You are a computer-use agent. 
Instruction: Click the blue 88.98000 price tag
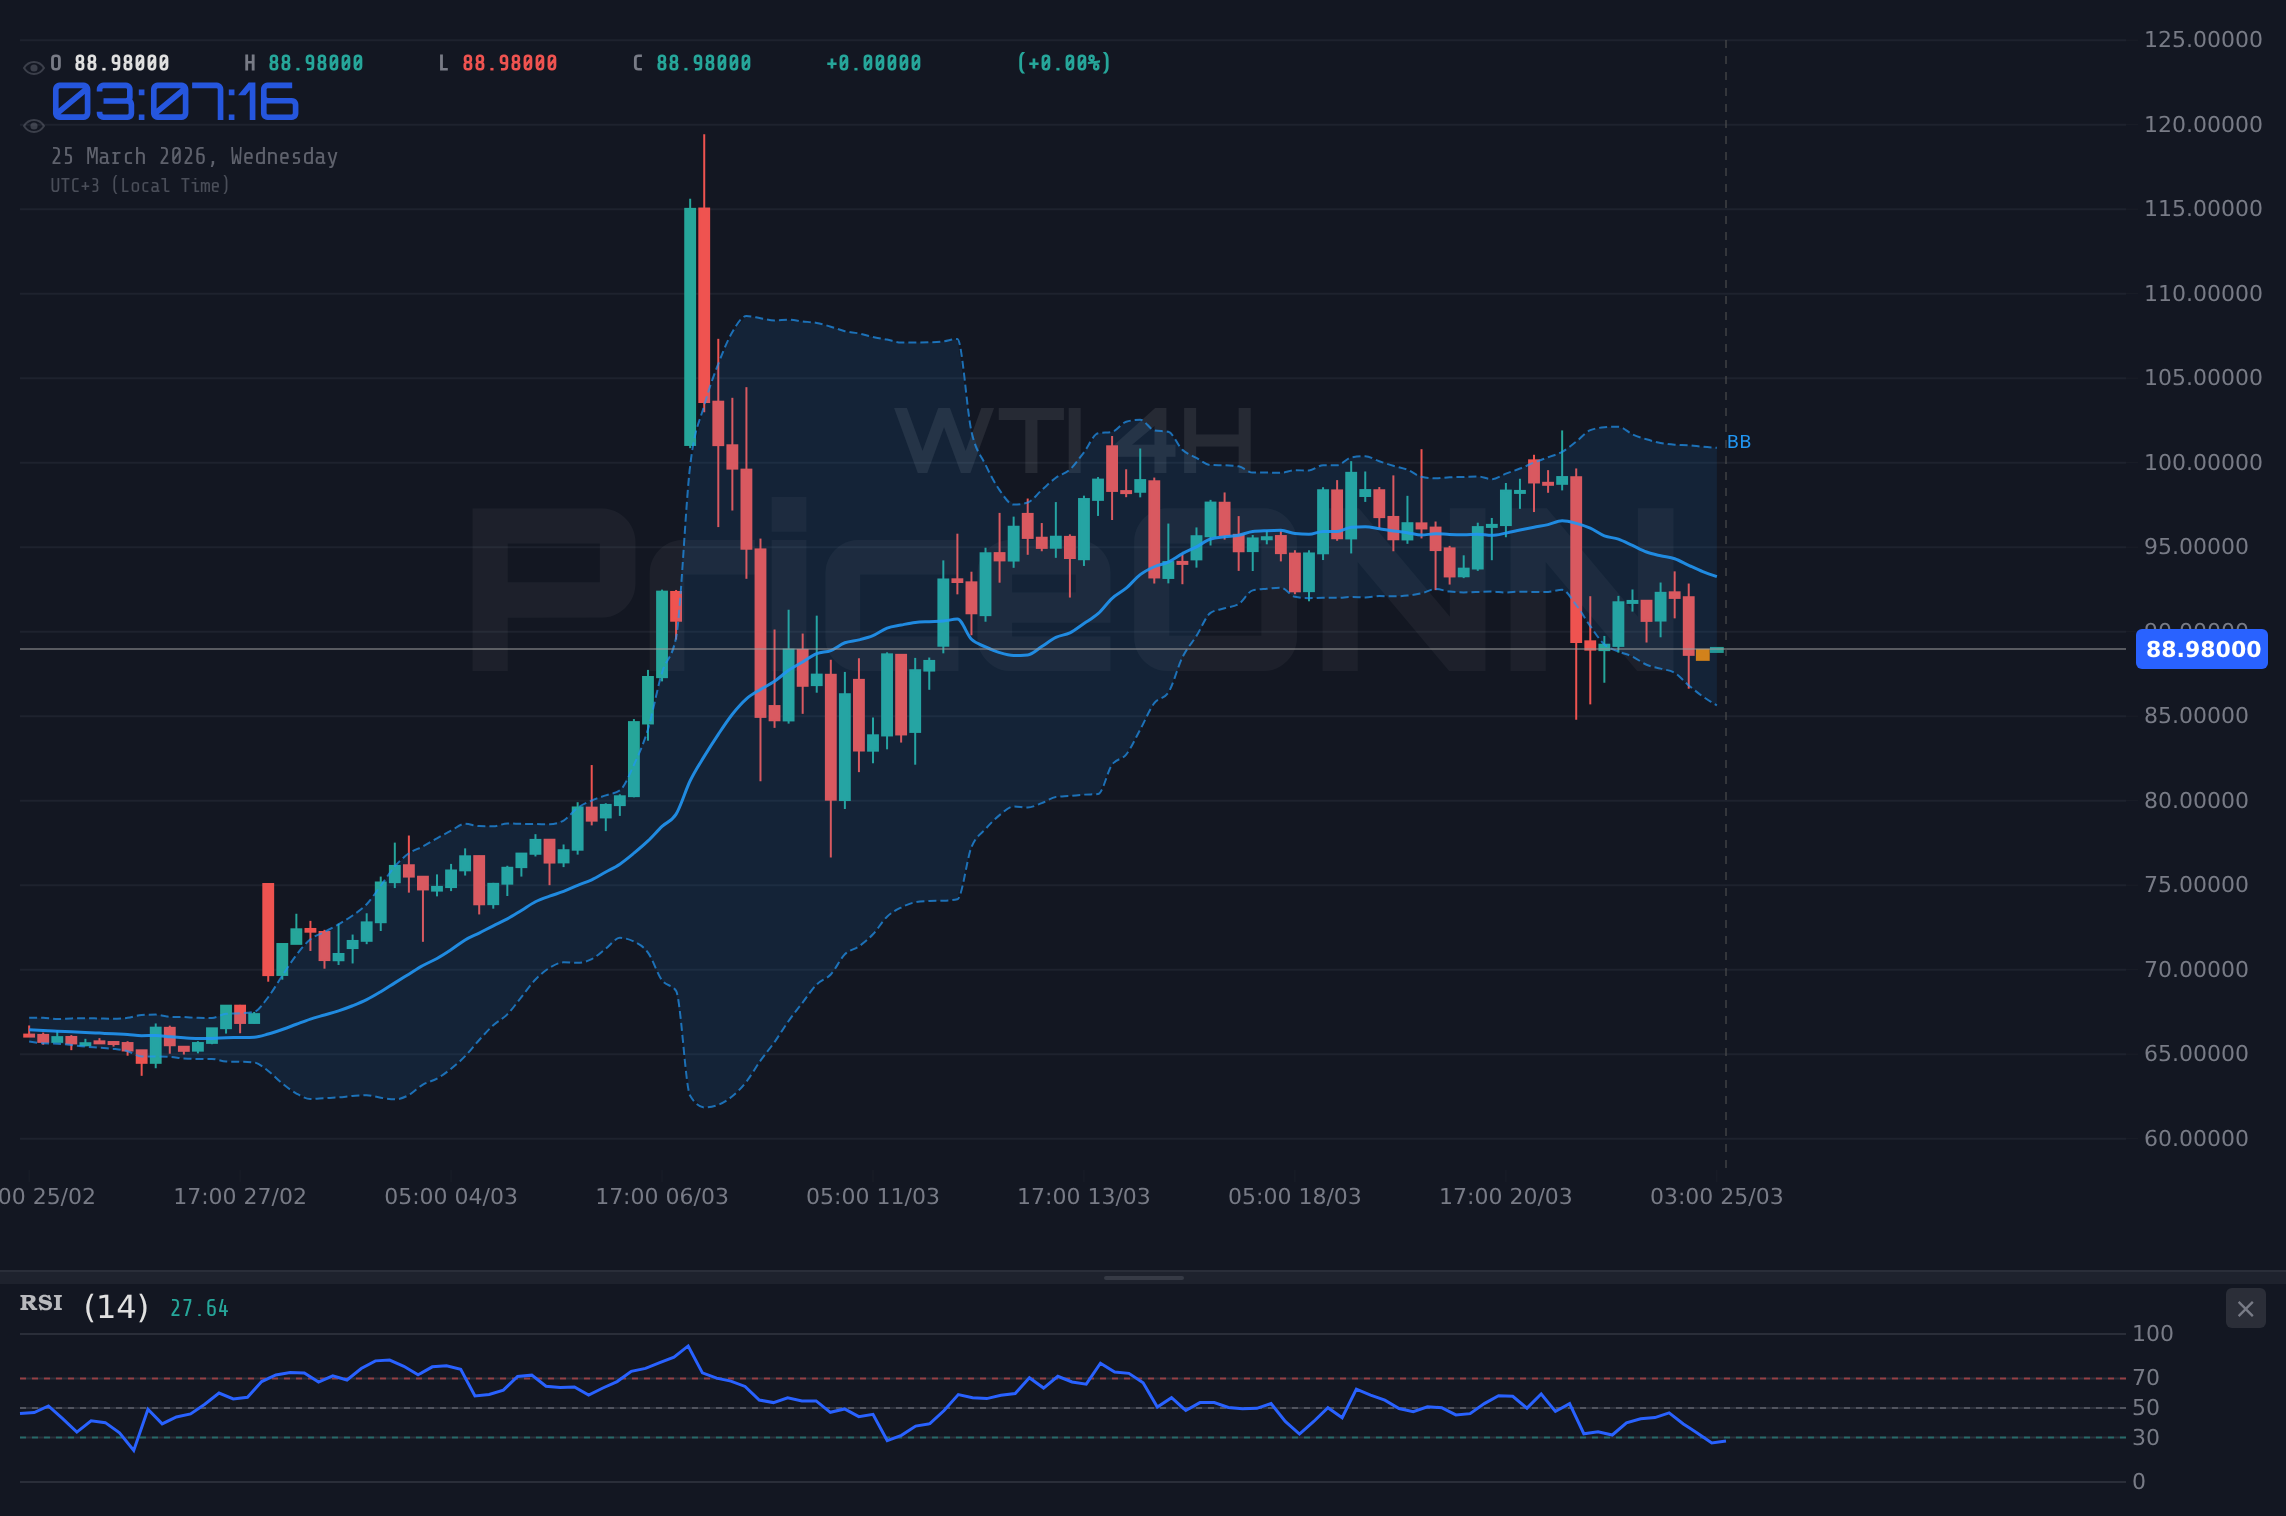coord(2201,650)
